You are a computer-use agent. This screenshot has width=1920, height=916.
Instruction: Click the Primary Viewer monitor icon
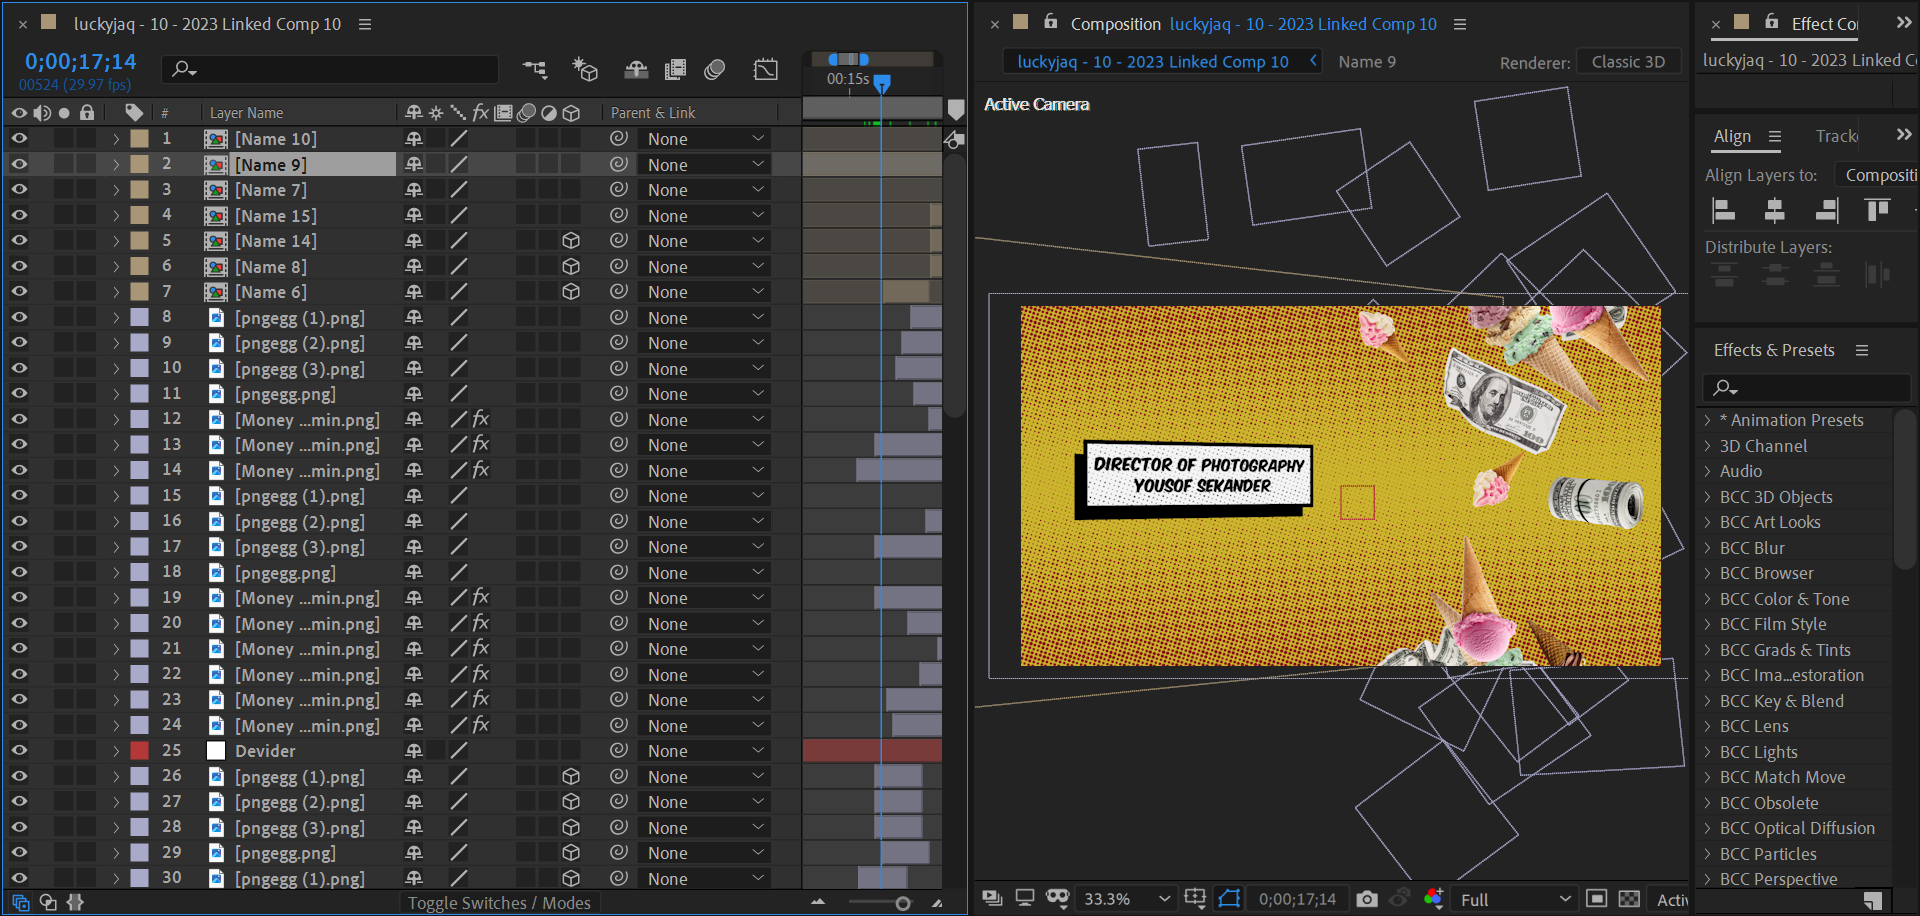(1025, 898)
